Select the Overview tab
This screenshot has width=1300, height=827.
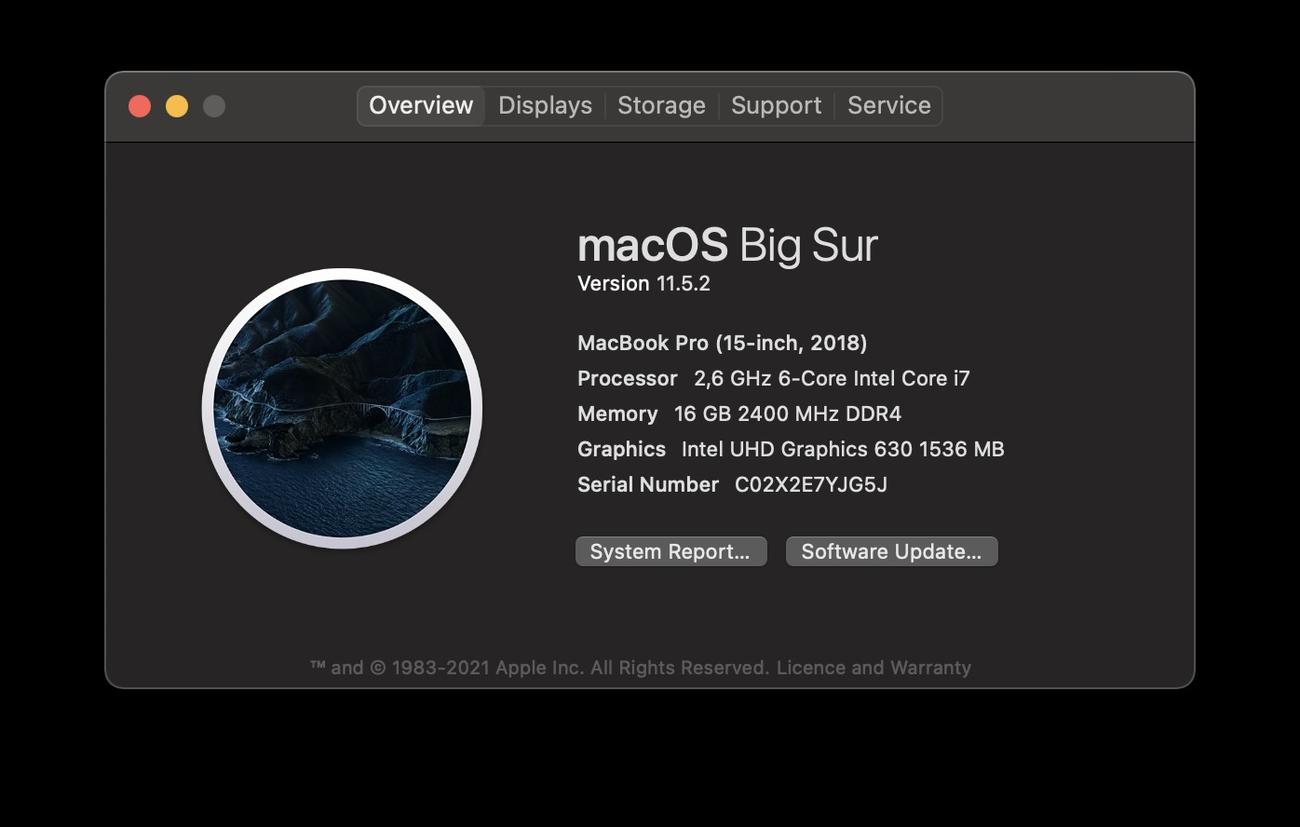pyautogui.click(x=421, y=105)
